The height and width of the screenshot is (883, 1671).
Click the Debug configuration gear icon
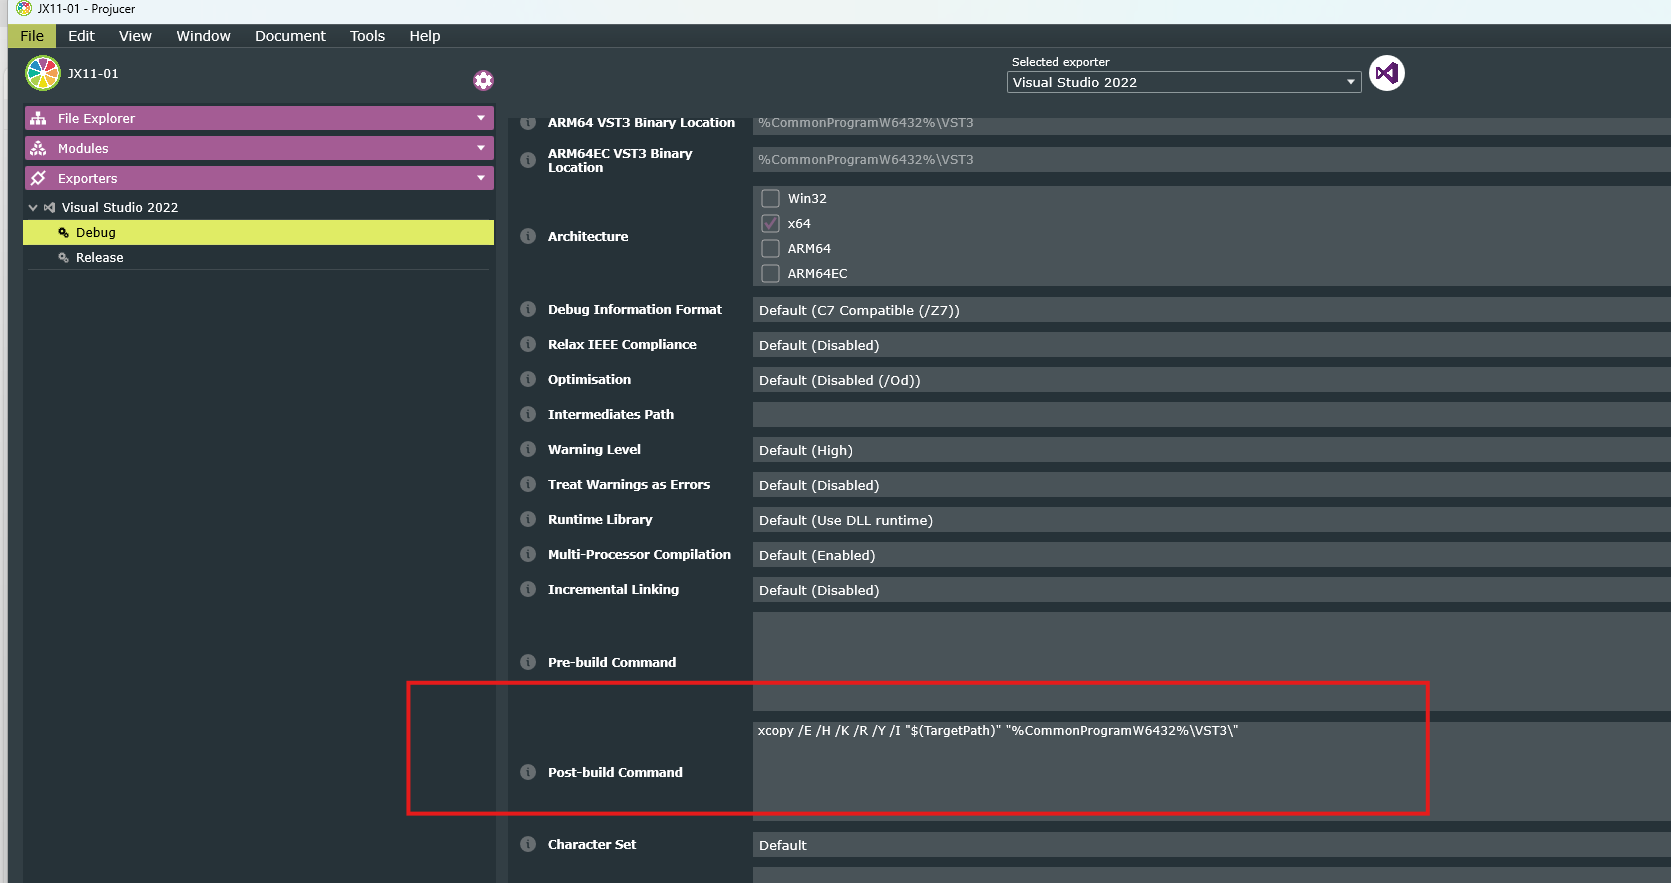click(x=63, y=232)
